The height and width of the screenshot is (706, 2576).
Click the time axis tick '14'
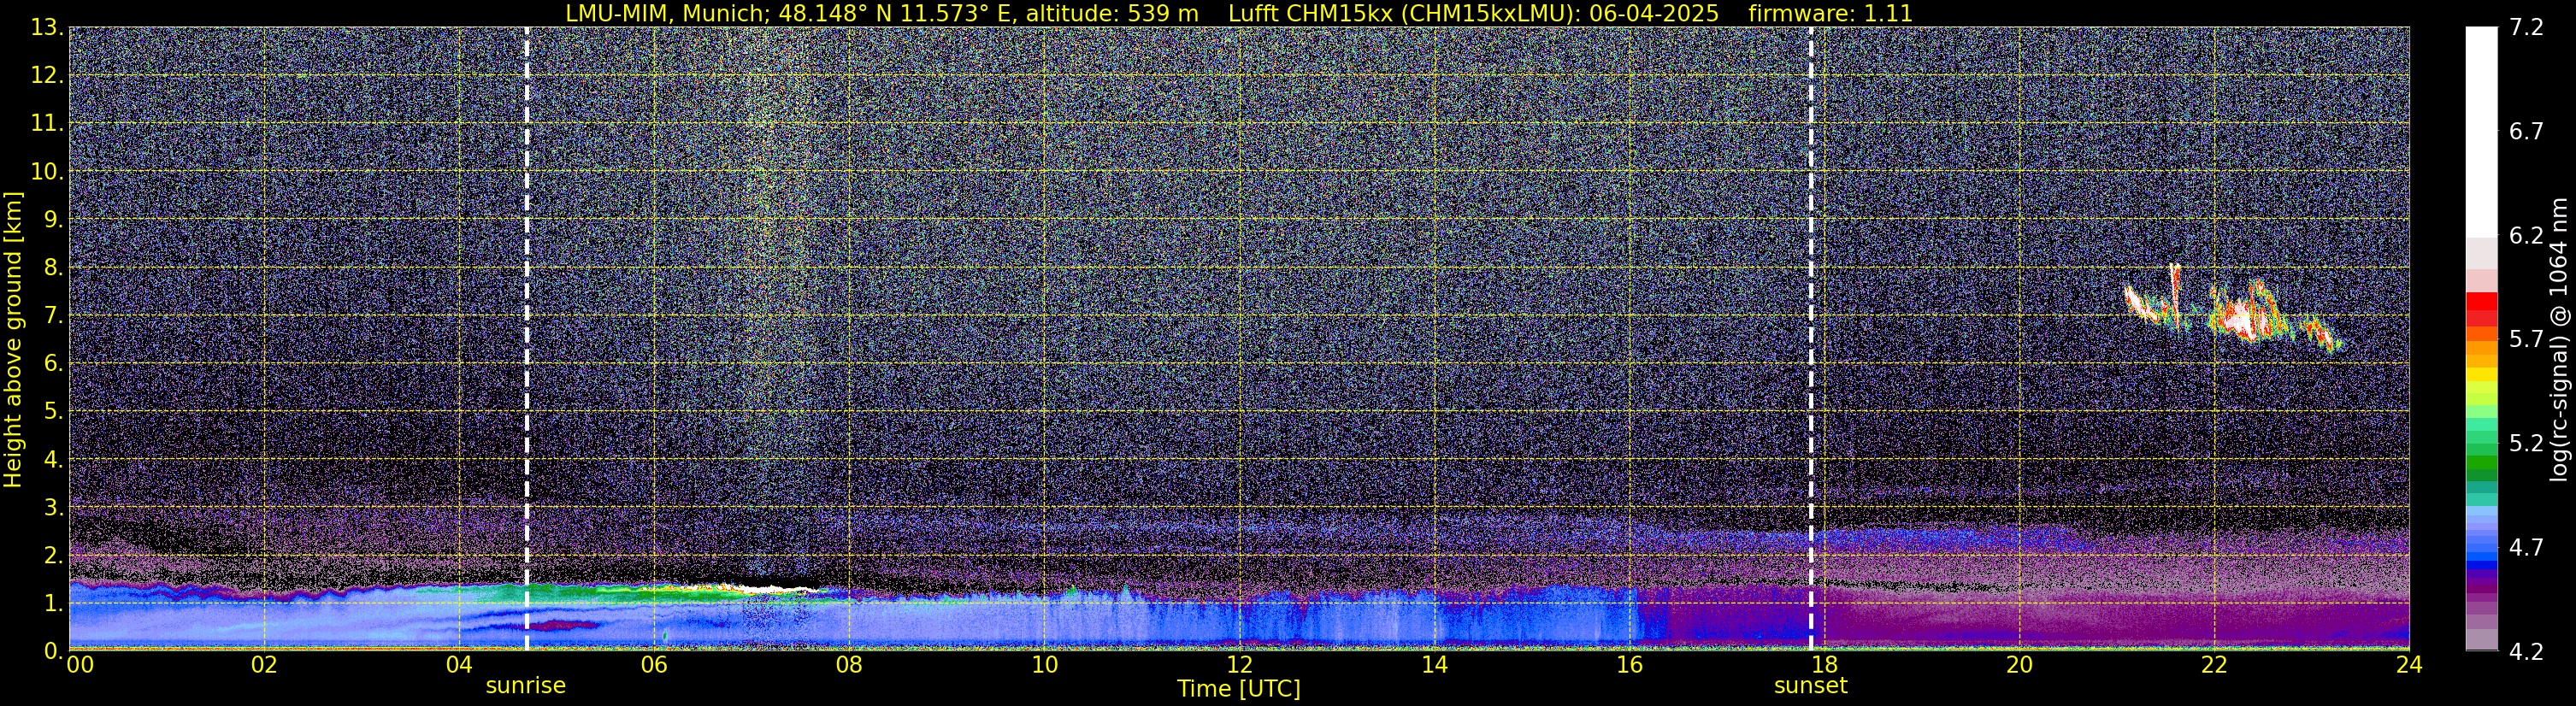(1434, 665)
